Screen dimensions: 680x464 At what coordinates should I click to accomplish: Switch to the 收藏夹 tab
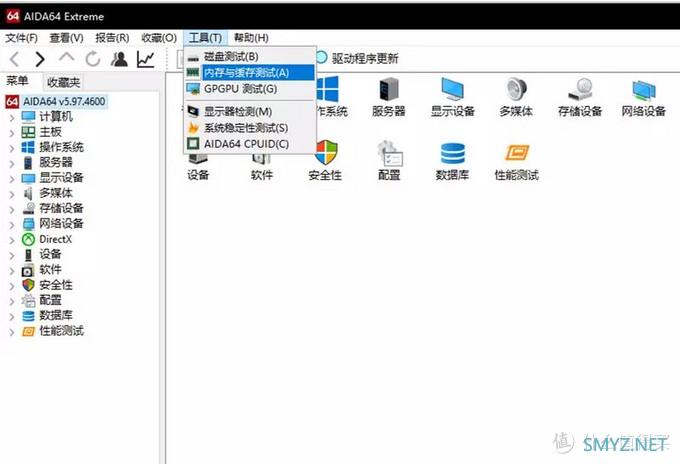(63, 82)
